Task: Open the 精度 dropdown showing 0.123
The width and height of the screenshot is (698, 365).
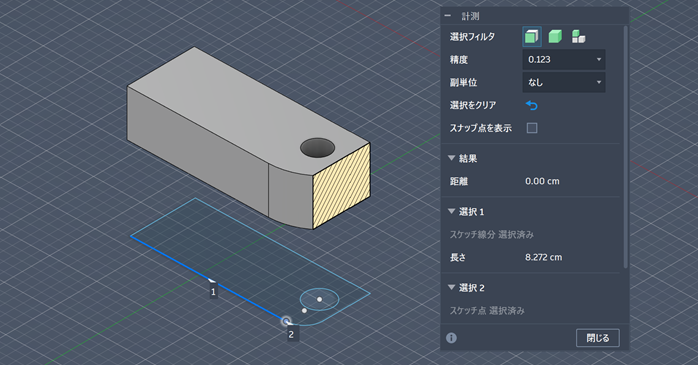Action: (x=564, y=60)
